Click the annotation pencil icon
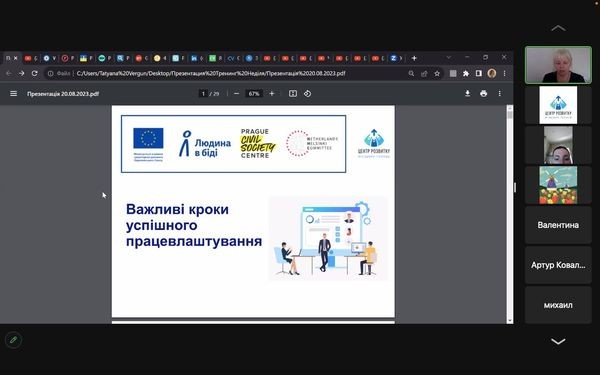The image size is (600, 375). pyautogui.click(x=13, y=340)
